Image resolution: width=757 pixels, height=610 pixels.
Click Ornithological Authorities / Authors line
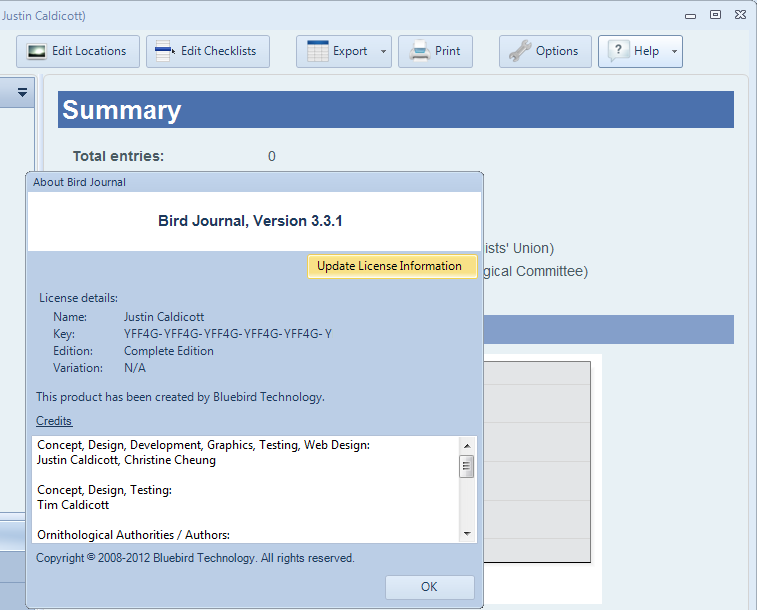[134, 535]
